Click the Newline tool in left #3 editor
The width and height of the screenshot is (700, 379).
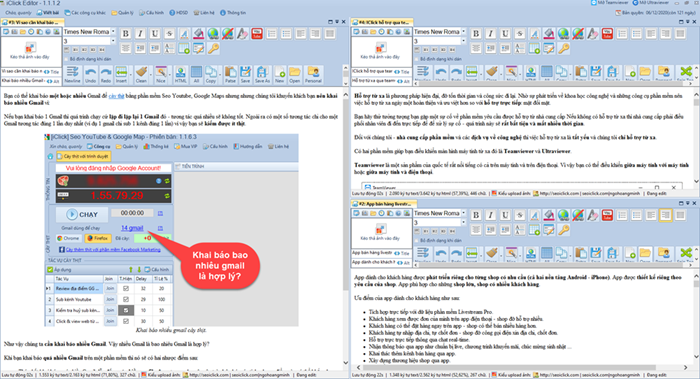click(72, 75)
